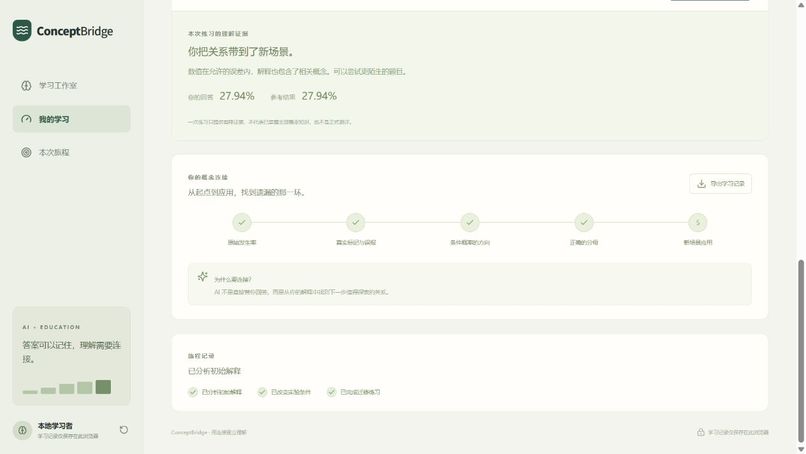
Task: Click the first journey log check icon
Action: click(193, 392)
